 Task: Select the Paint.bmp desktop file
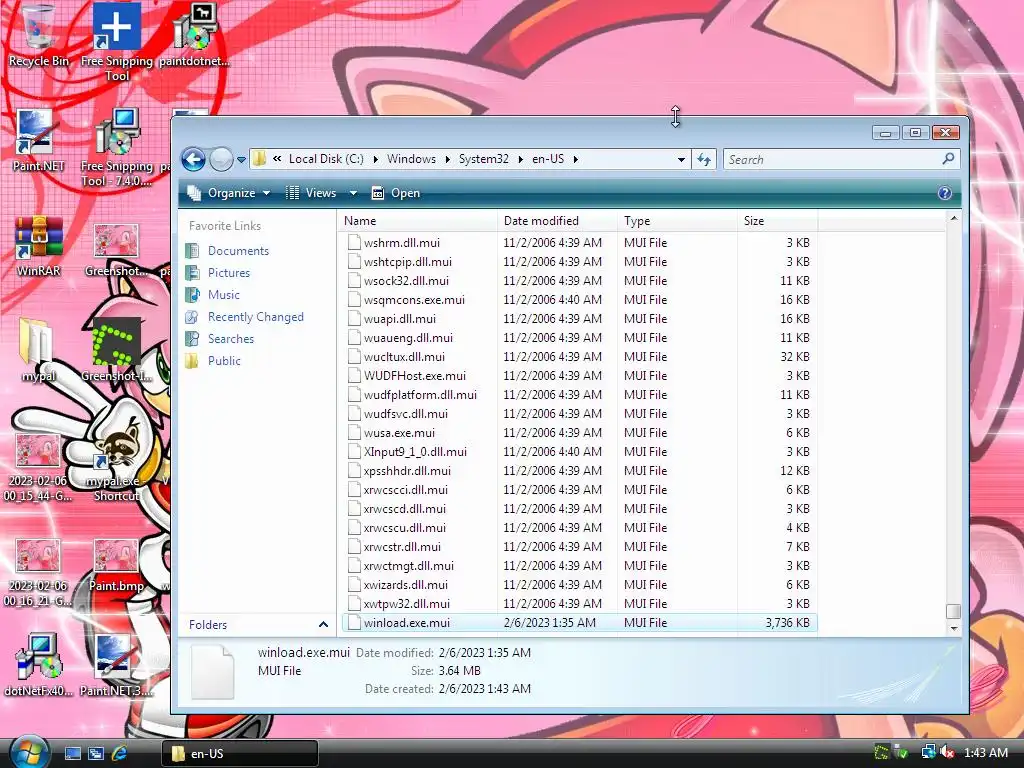[x=116, y=565]
